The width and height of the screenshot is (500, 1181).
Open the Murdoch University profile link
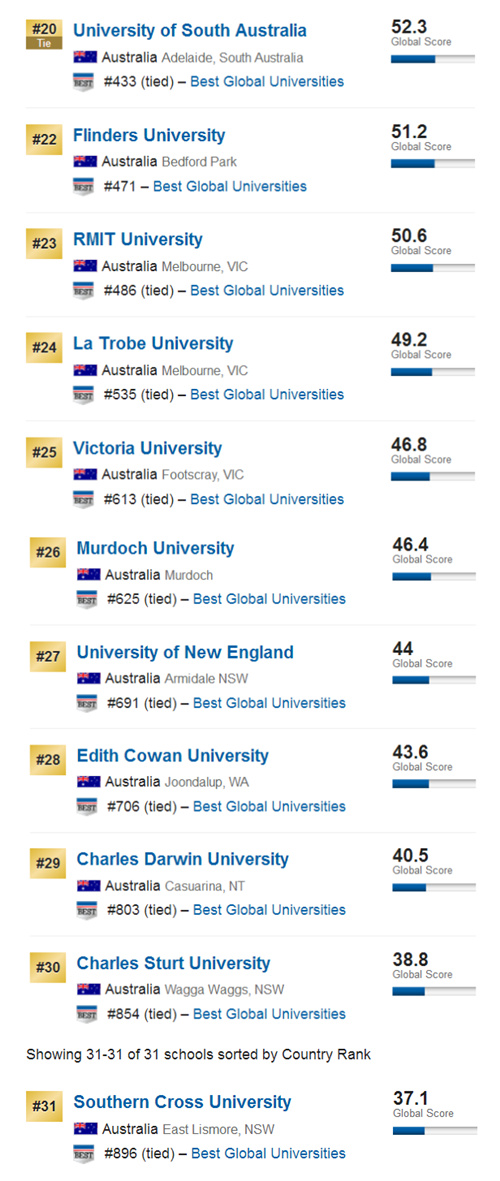[x=155, y=548]
